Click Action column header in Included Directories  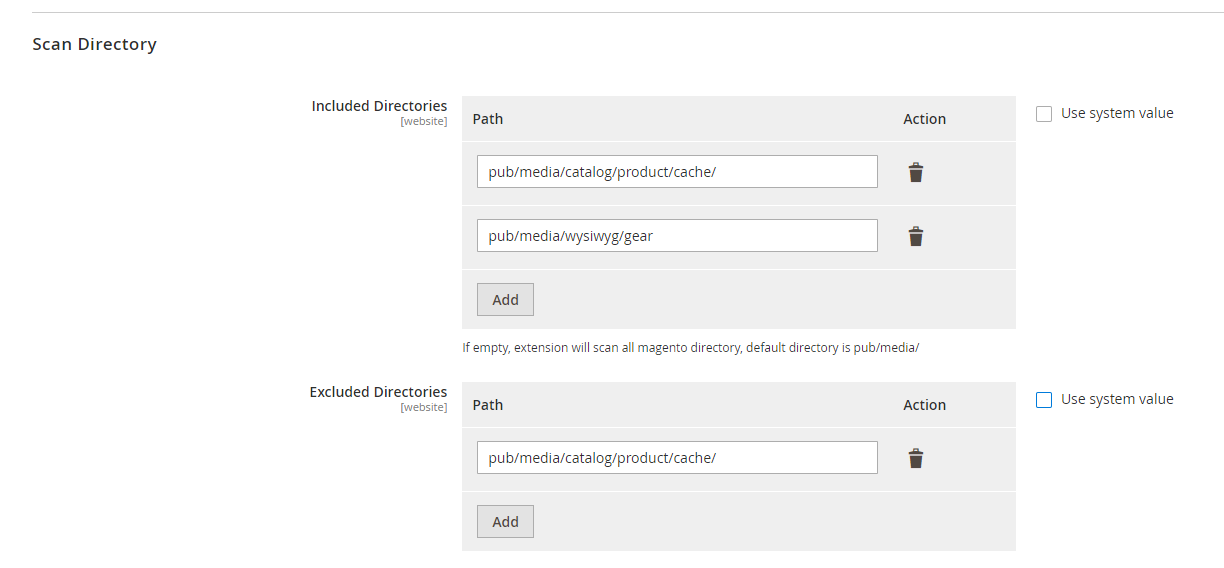coord(924,119)
